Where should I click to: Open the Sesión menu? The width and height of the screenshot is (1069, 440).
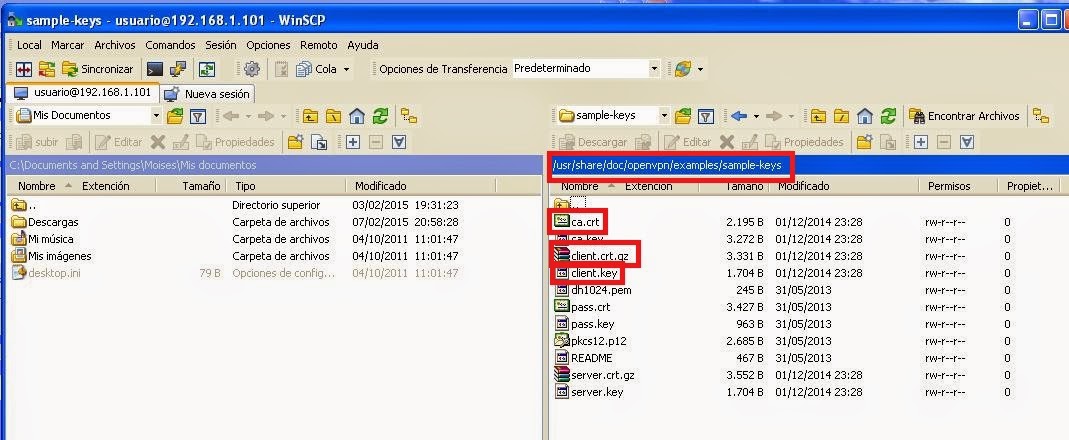pyautogui.click(x=221, y=45)
